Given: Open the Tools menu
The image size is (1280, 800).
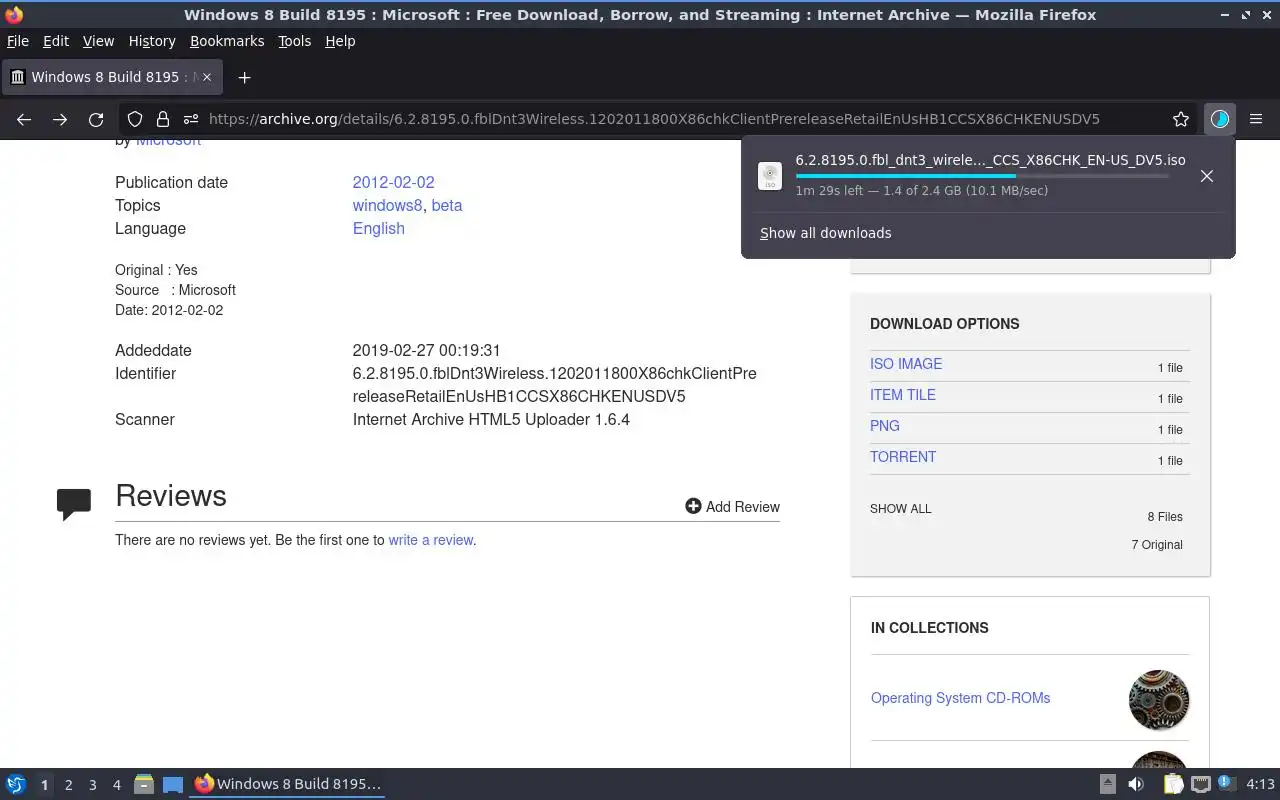Looking at the screenshot, I should coord(295,41).
